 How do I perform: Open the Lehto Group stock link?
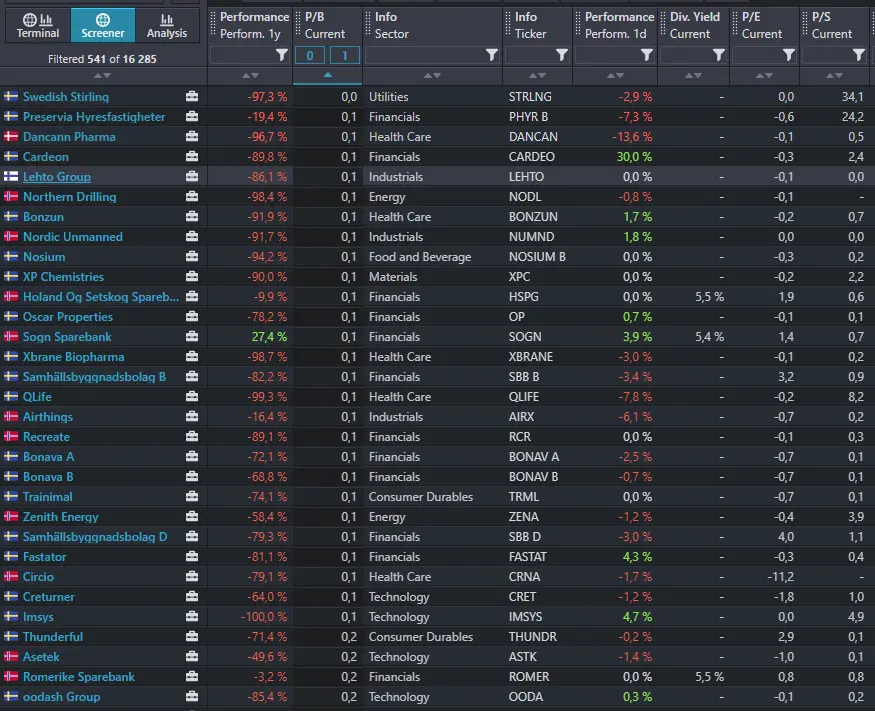click(57, 177)
